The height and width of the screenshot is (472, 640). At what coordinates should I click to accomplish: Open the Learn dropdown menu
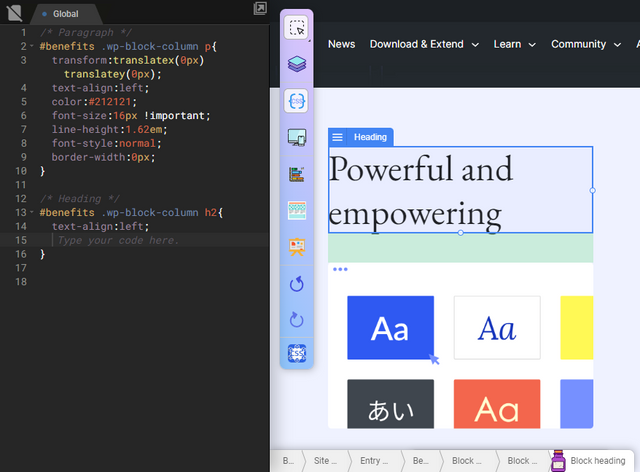(514, 44)
